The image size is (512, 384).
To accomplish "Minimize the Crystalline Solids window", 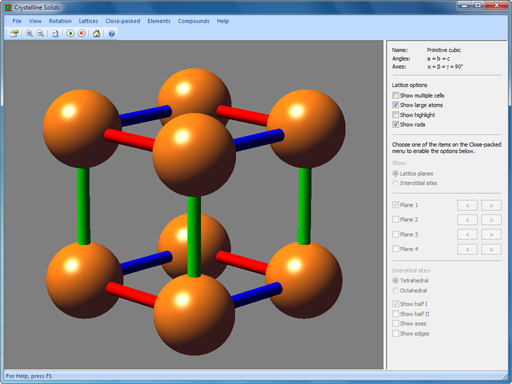I will (465, 5).
